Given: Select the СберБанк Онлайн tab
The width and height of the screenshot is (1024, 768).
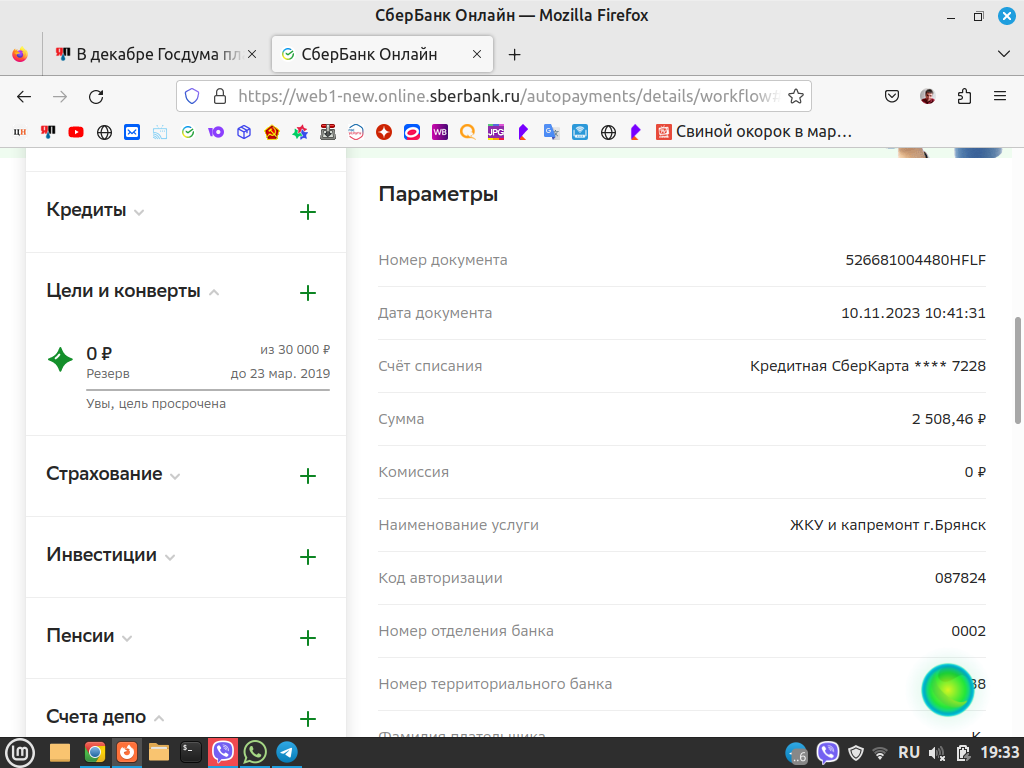Looking at the screenshot, I should (x=382, y=54).
